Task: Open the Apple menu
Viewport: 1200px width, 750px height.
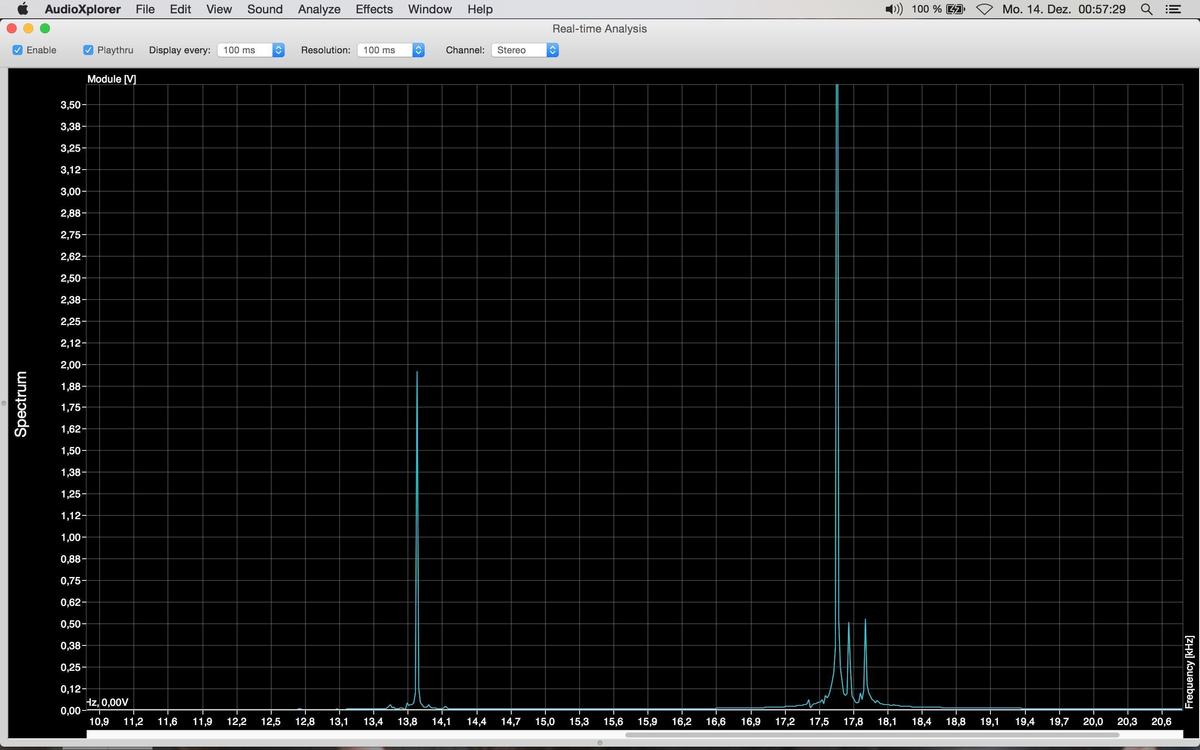Action: point(22,9)
